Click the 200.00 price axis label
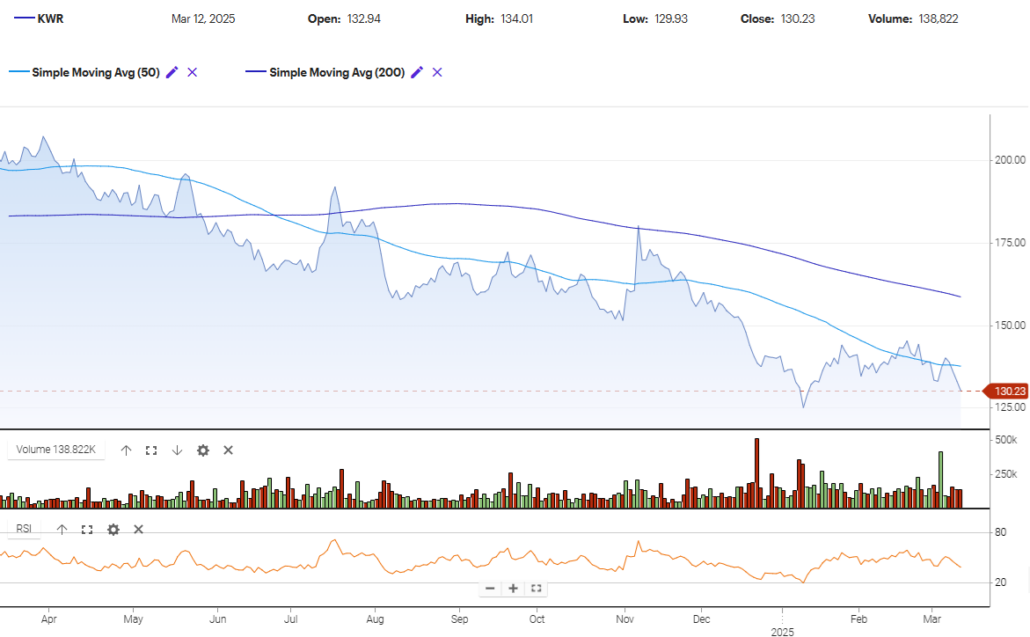This screenshot has width=1030, height=637. 1010,160
